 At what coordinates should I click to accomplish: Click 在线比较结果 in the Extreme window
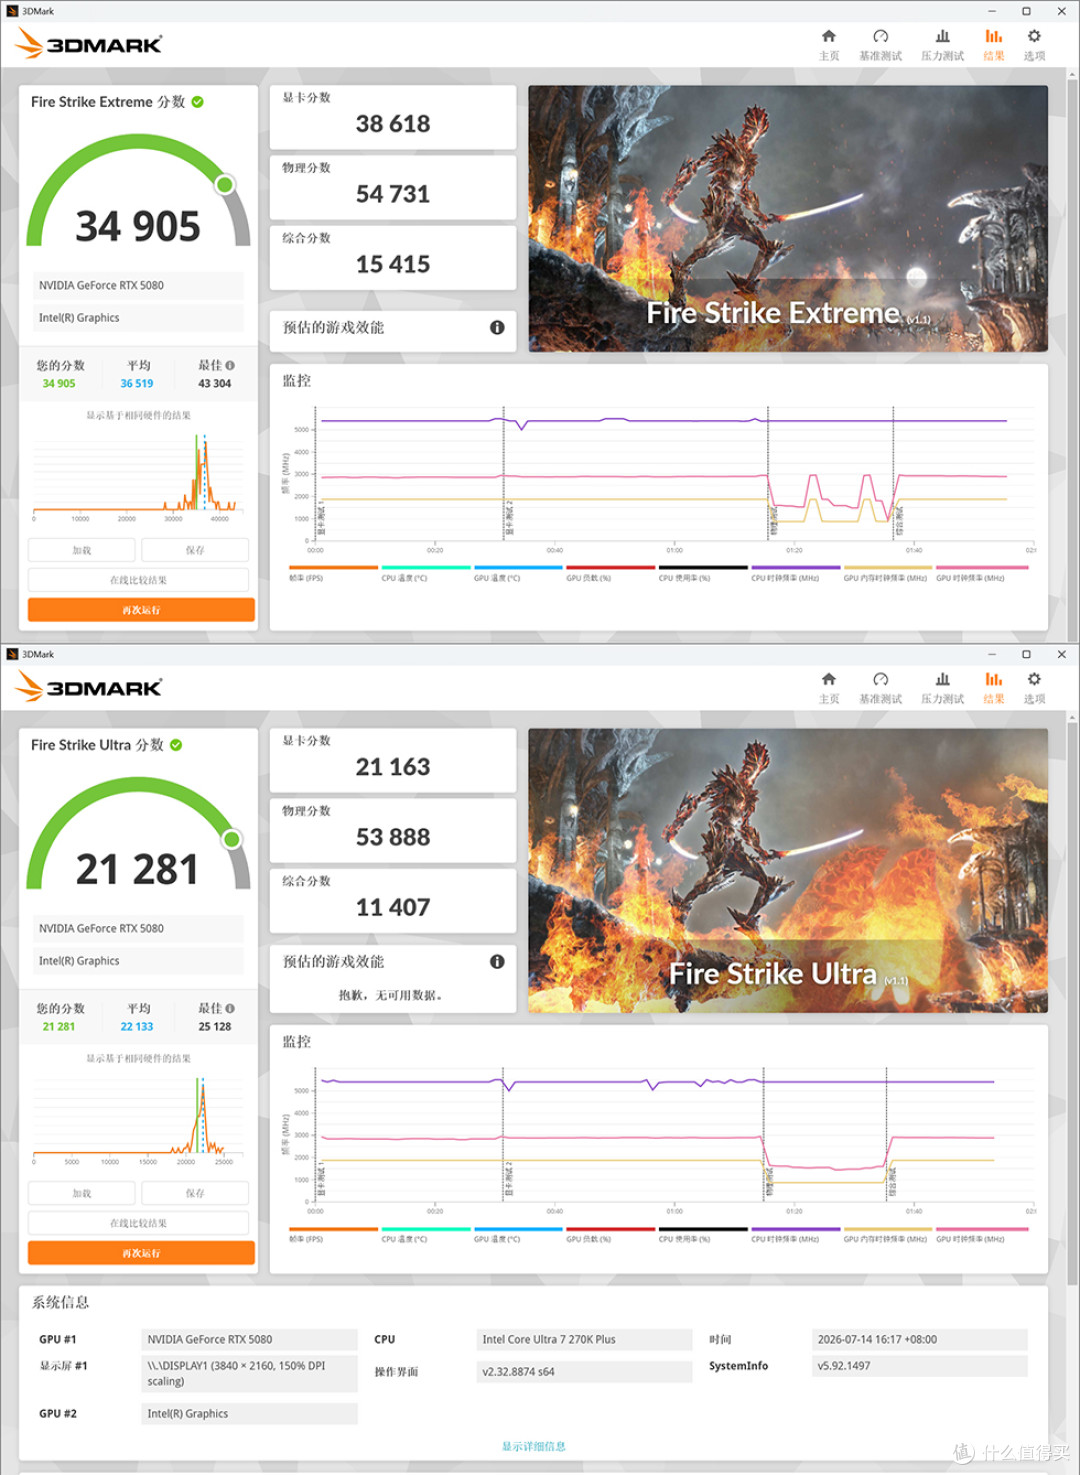click(138, 580)
